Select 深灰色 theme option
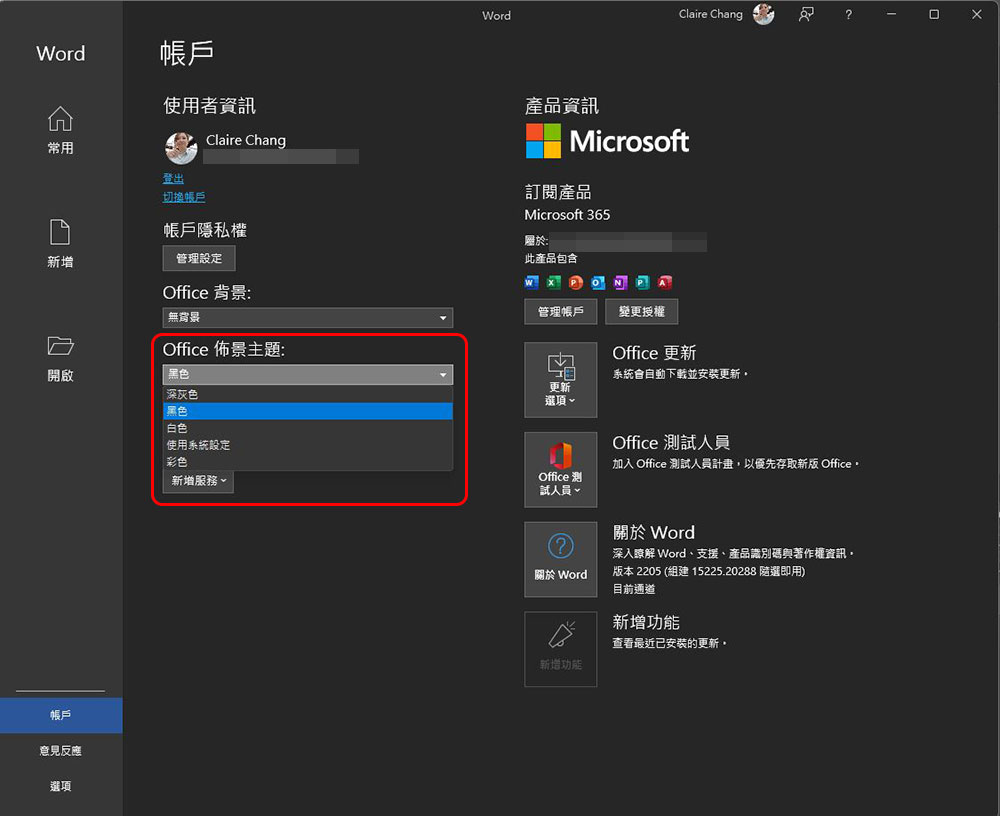 [x=308, y=394]
